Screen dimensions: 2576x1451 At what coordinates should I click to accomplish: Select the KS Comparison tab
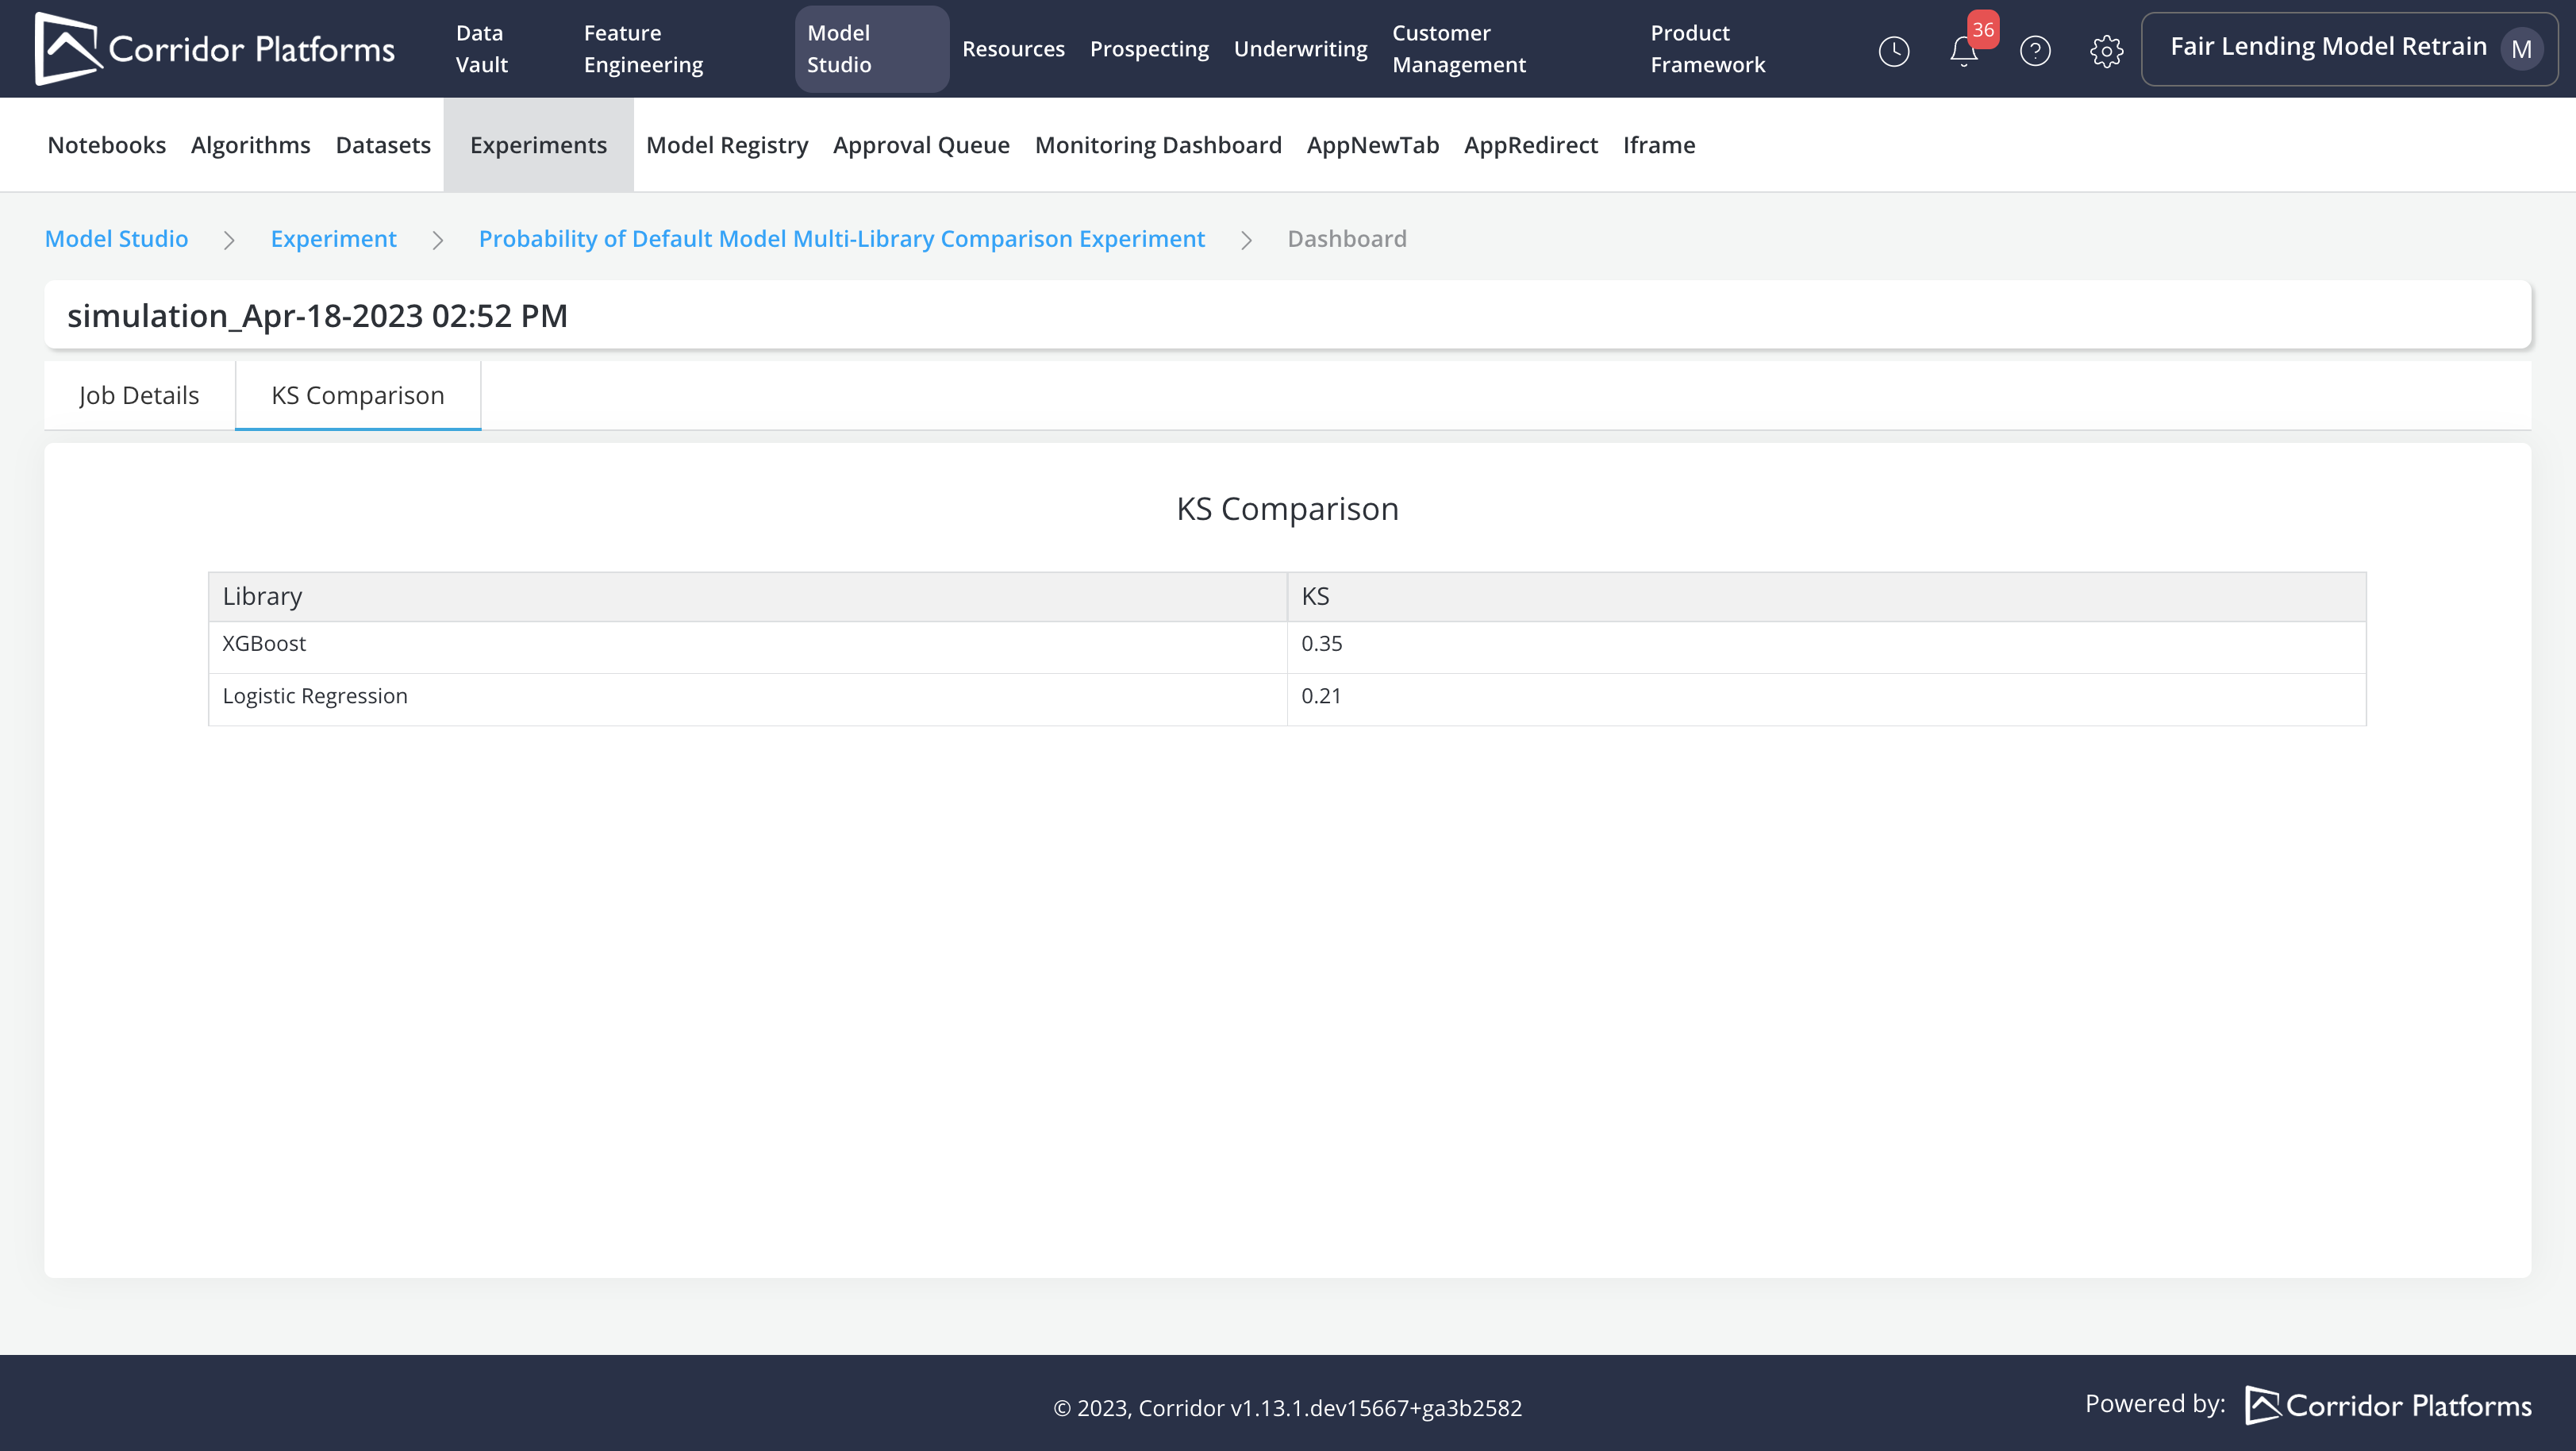click(x=357, y=396)
